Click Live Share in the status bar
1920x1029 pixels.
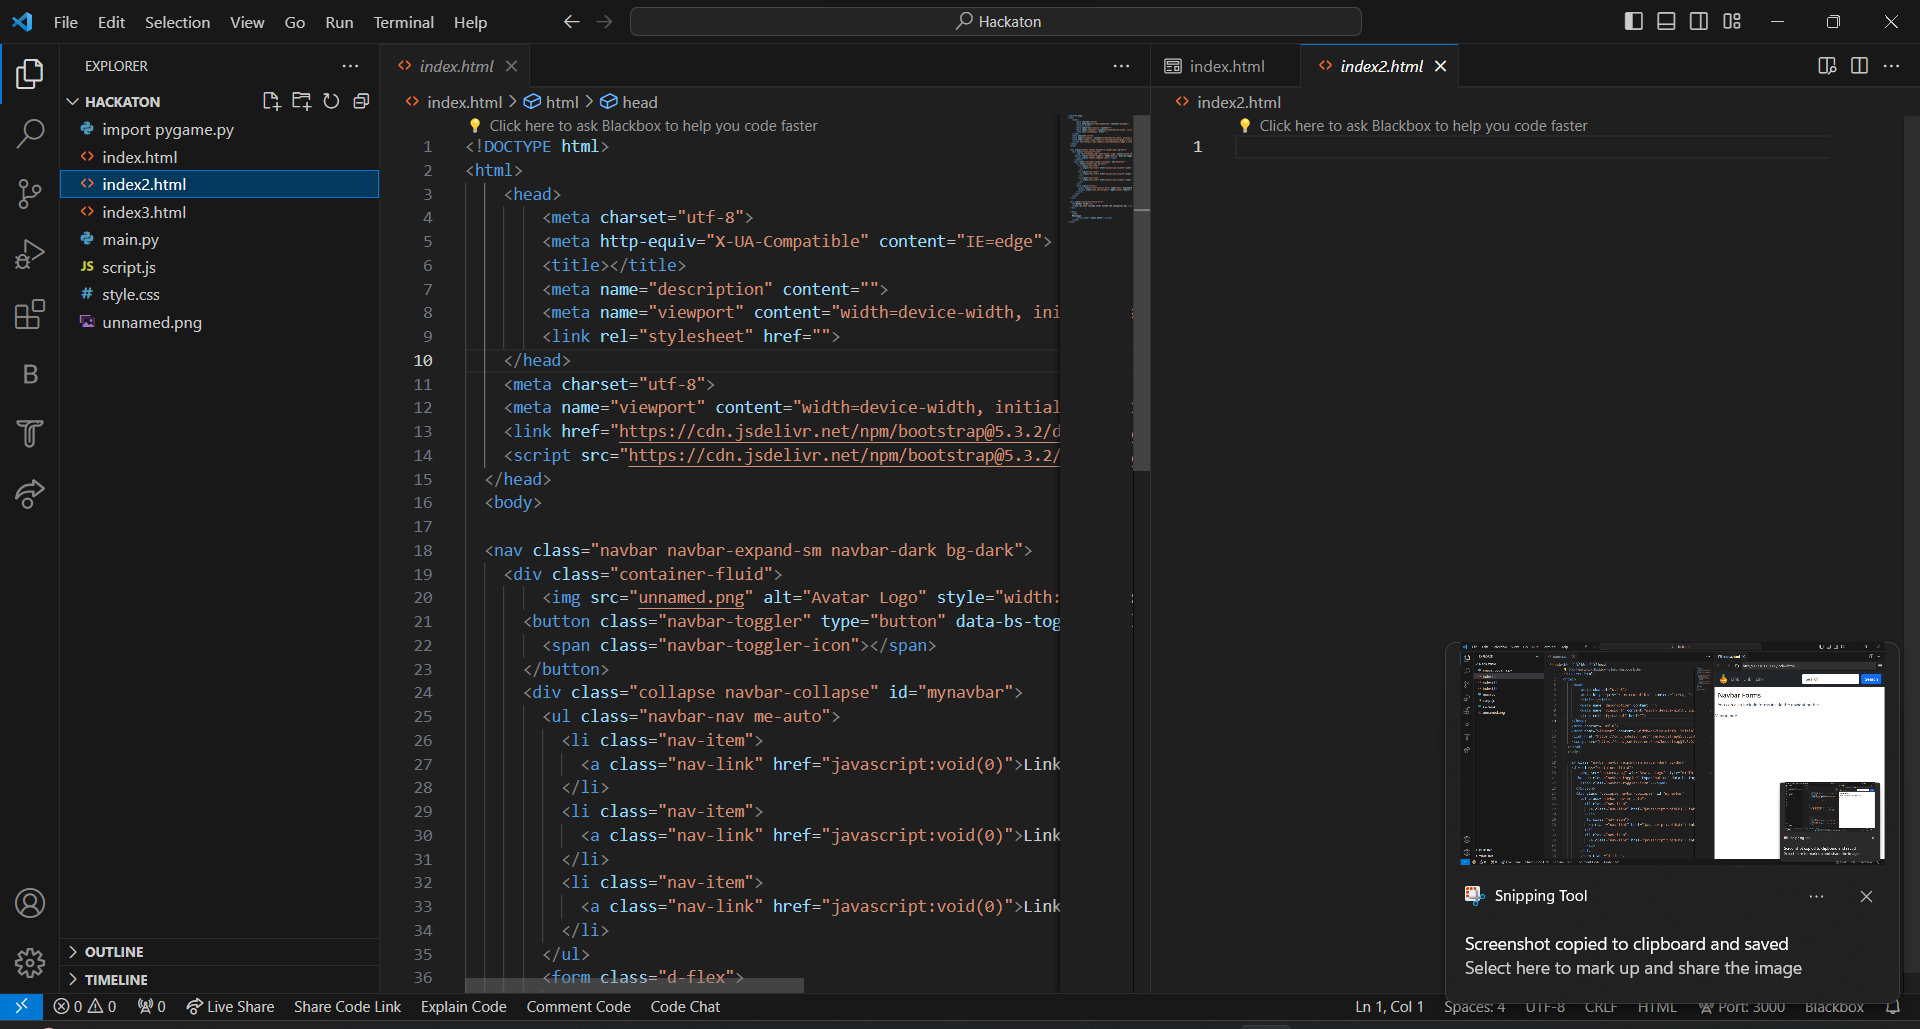231,1007
